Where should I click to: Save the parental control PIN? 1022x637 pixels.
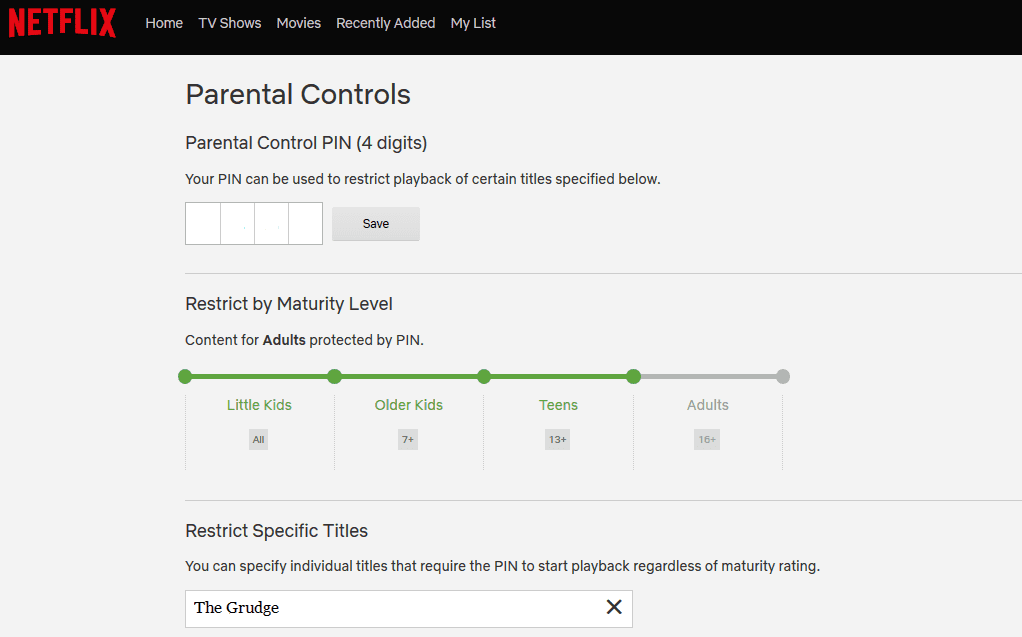click(x=376, y=224)
